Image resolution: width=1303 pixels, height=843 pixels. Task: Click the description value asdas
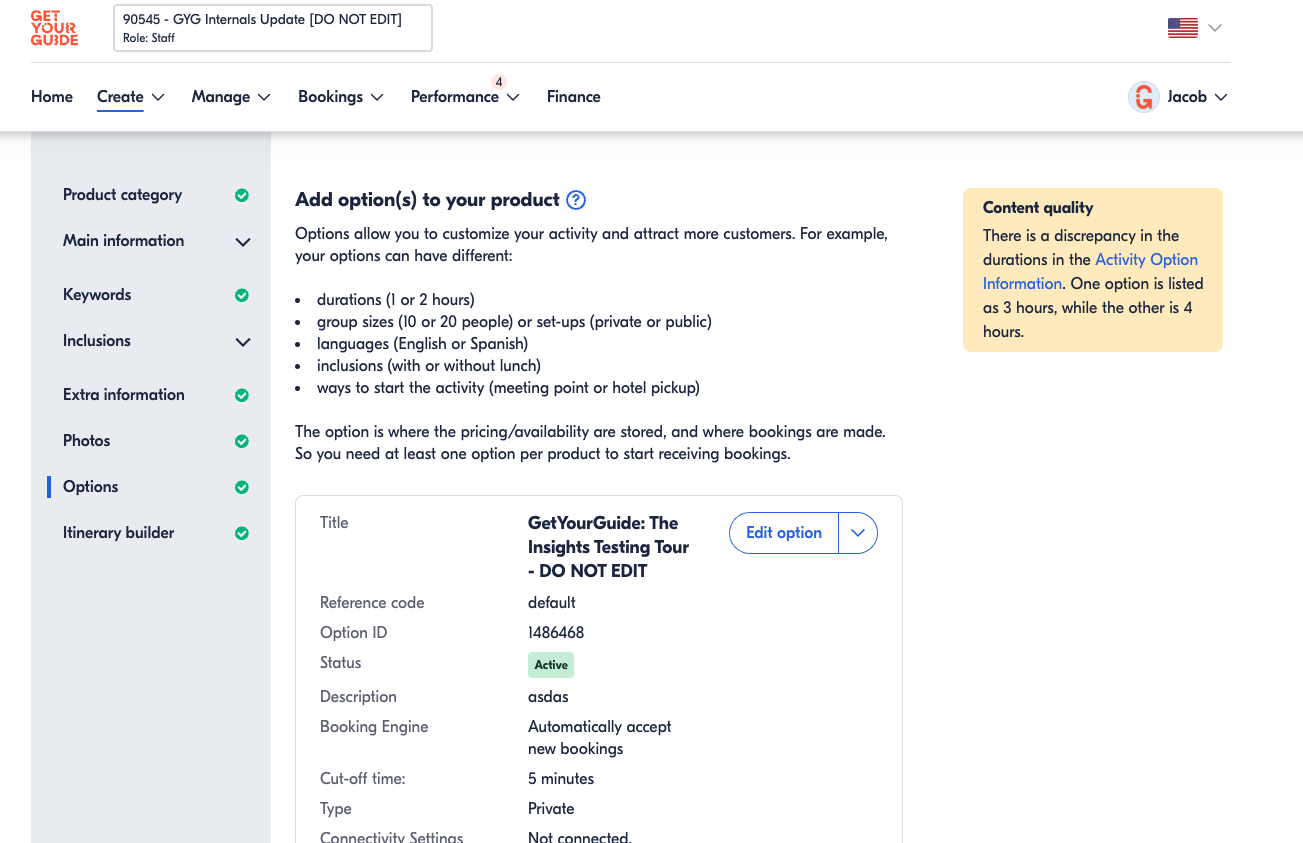548,697
